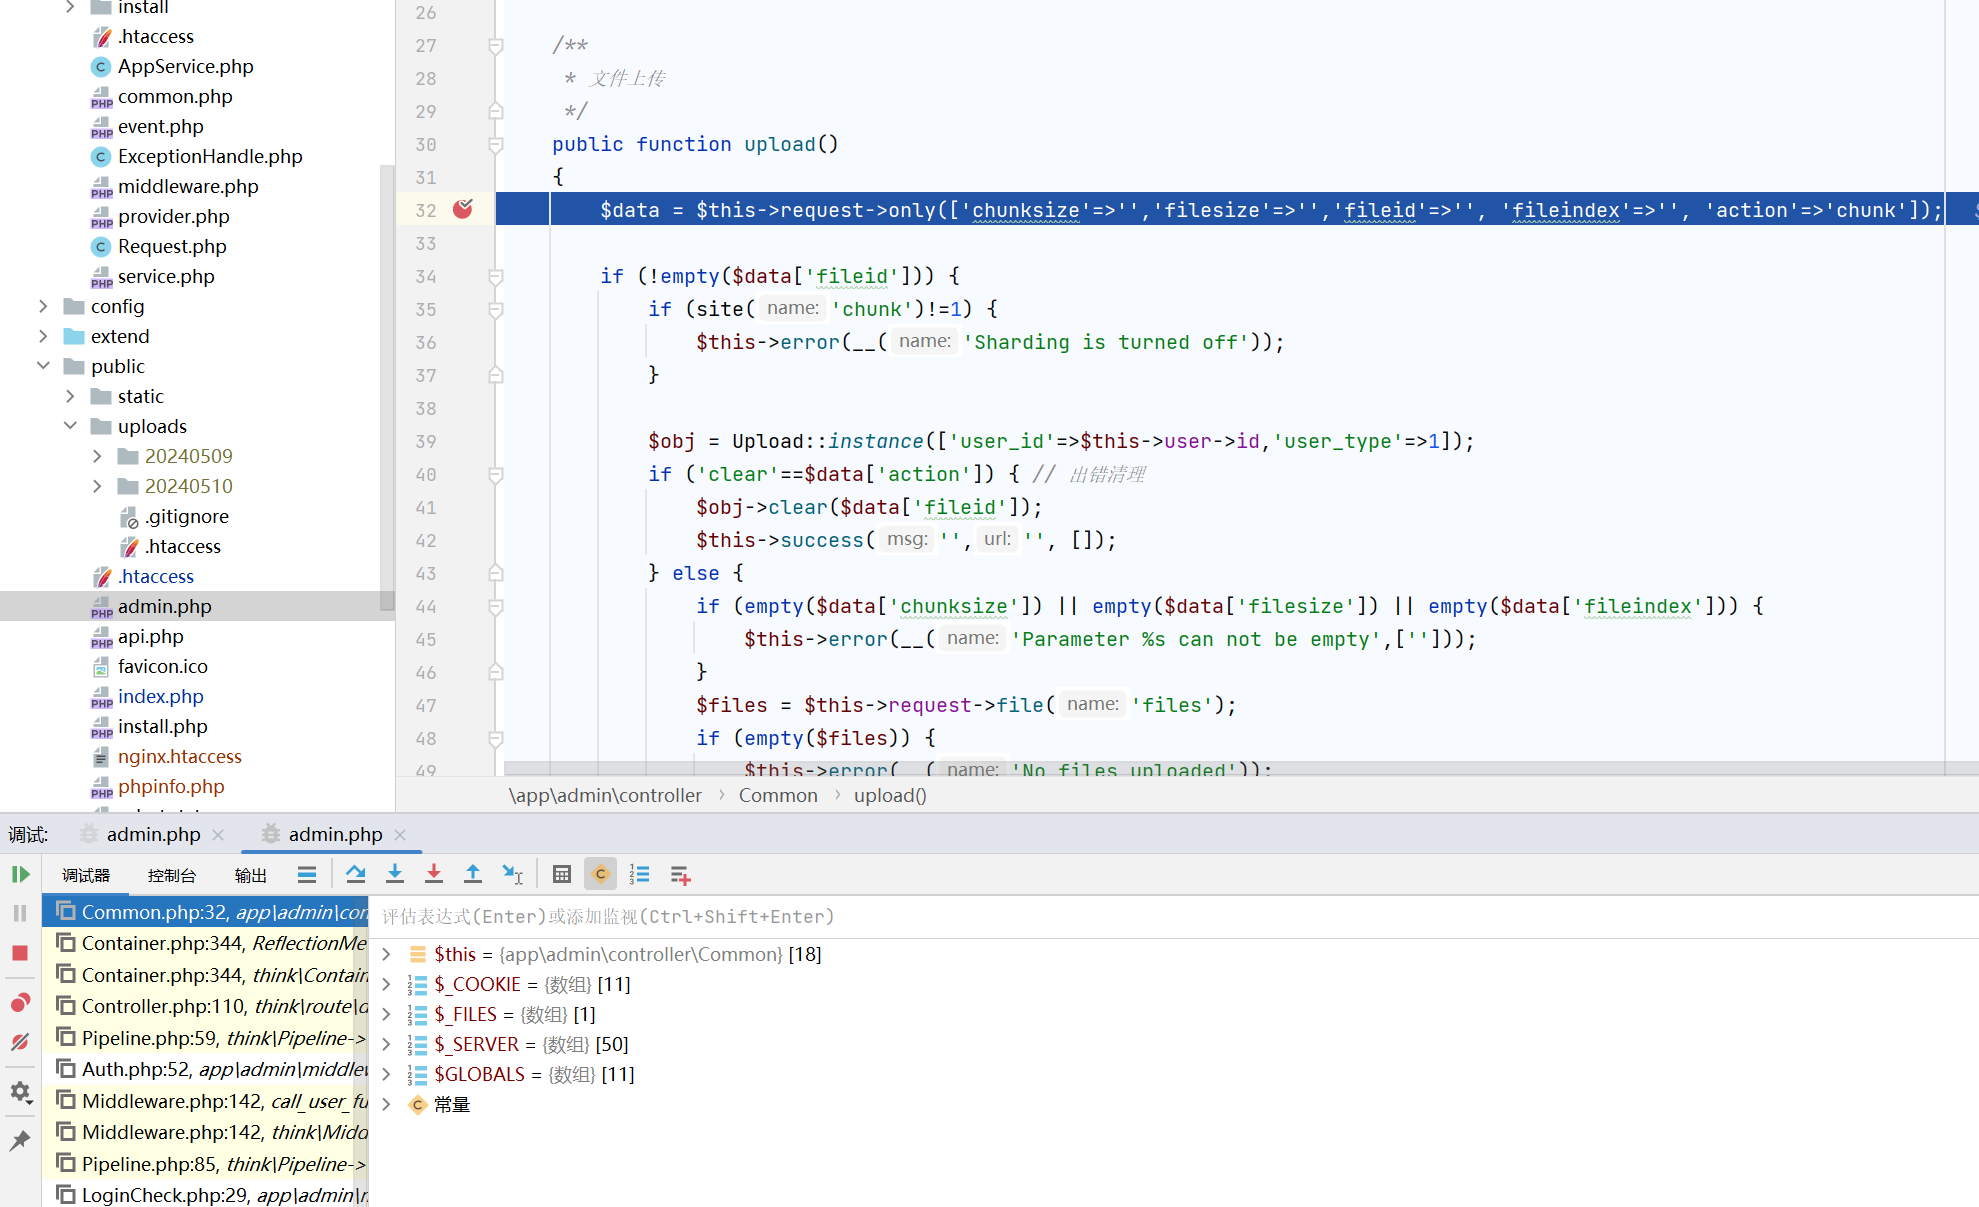Viewport: 1979px width, 1207px height.
Task: Expand the $_FILES array node
Action: coord(387,1014)
